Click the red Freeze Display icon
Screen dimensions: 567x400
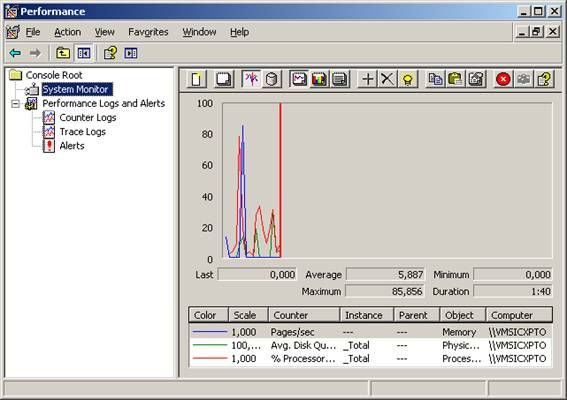click(503, 79)
